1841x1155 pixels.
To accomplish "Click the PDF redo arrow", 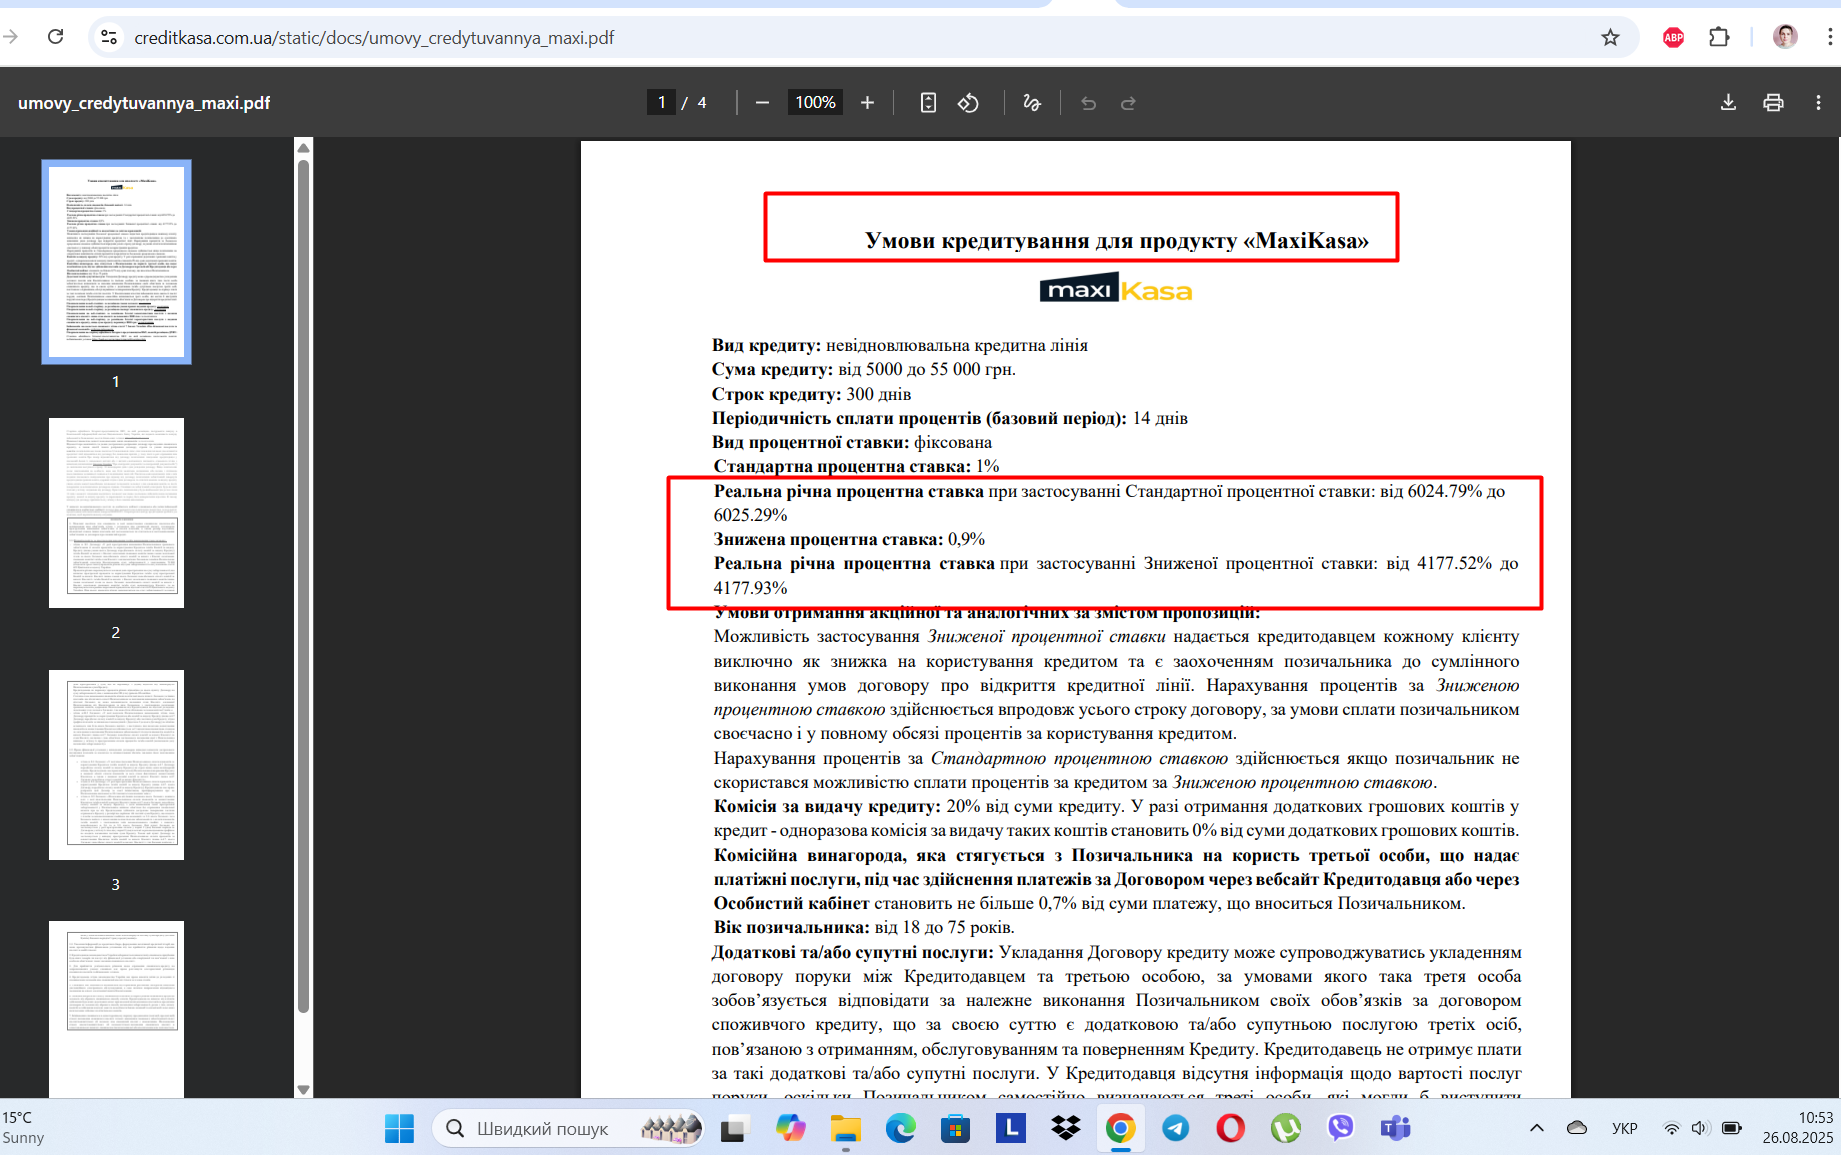I will click(x=1128, y=102).
